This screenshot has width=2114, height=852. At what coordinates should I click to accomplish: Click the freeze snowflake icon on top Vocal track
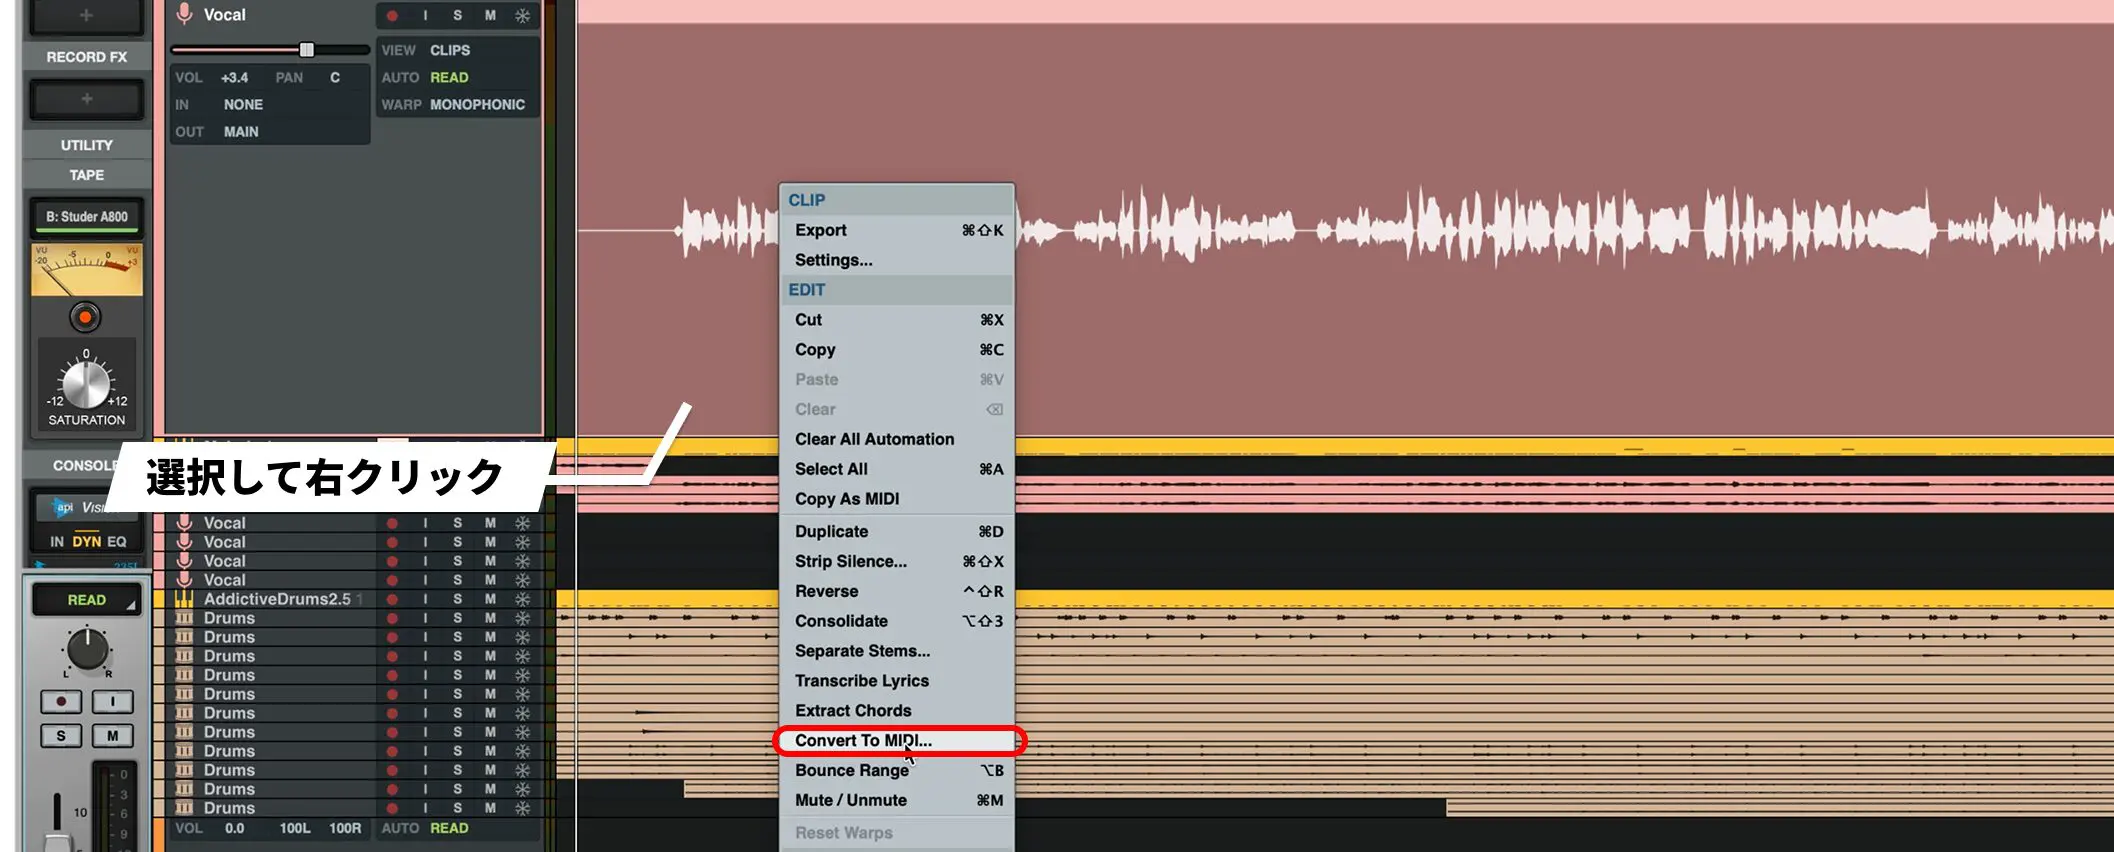(522, 16)
